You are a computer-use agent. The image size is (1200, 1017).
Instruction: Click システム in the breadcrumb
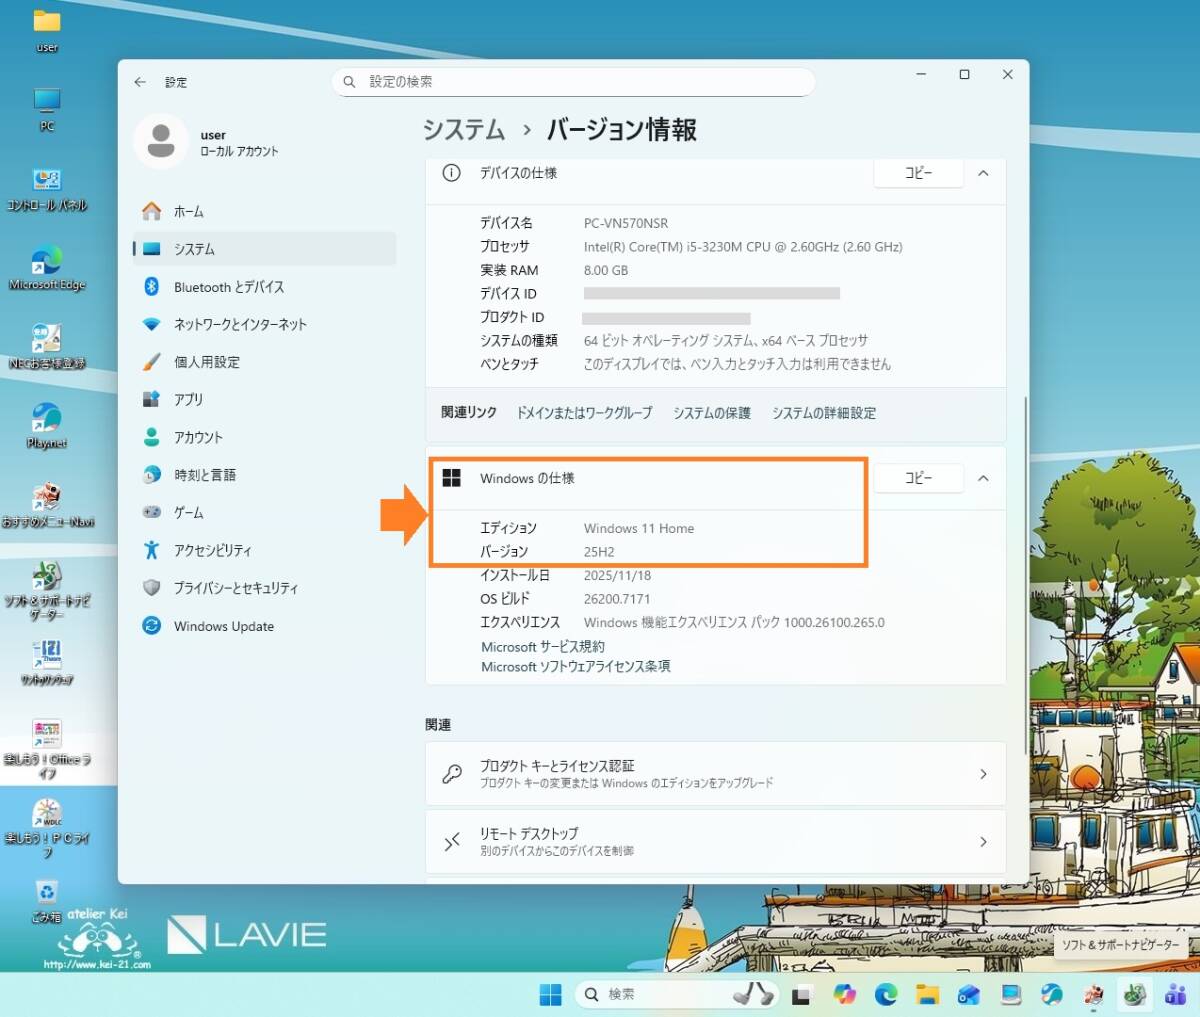[464, 130]
